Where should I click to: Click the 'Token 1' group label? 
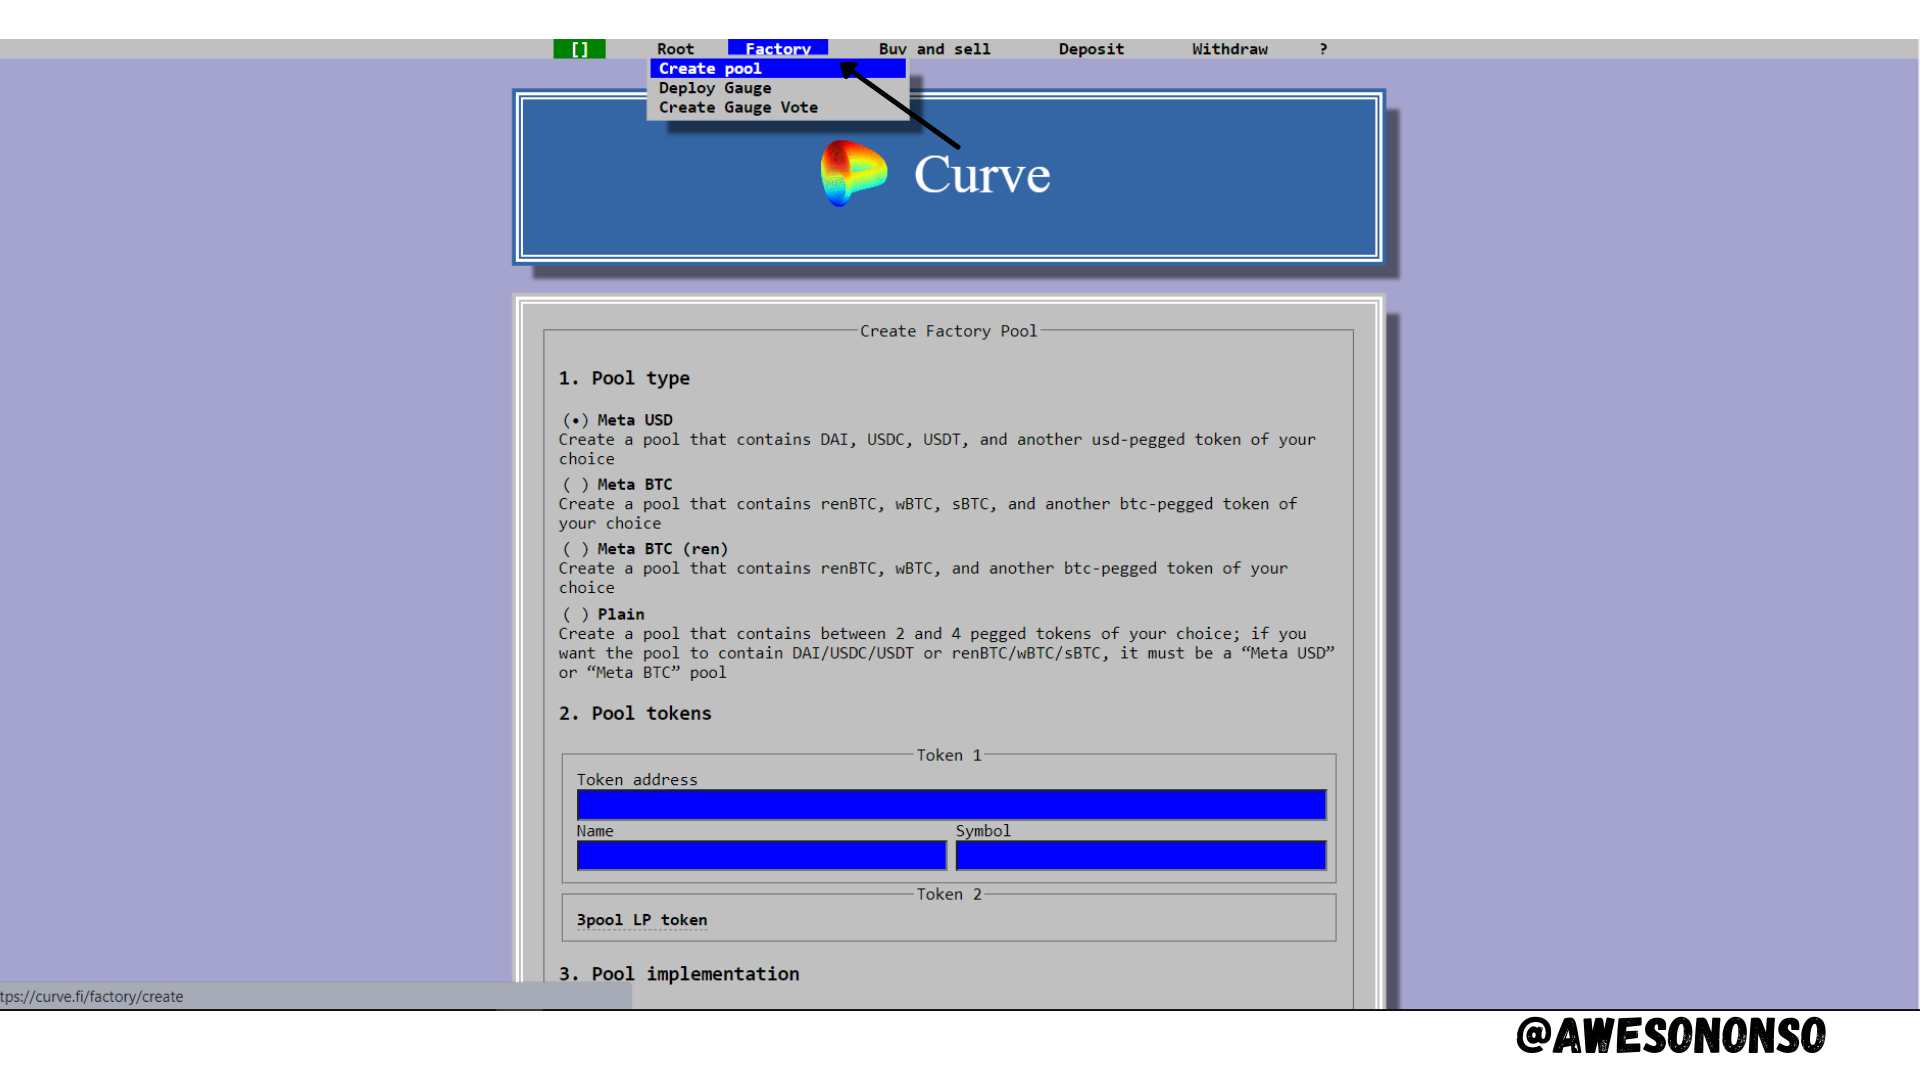tap(949, 755)
